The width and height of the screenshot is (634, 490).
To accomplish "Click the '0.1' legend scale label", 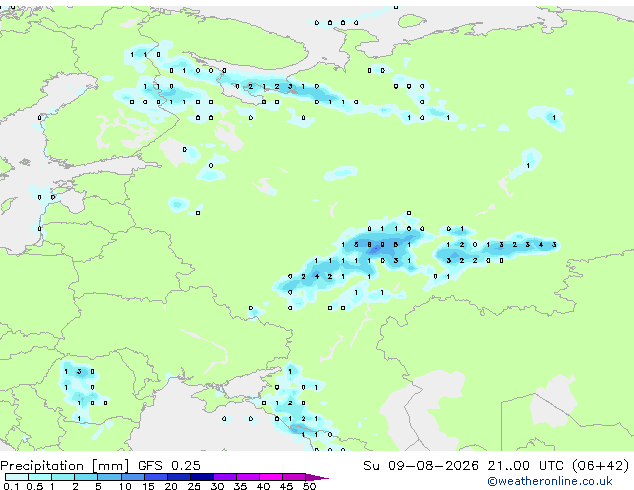I will pyautogui.click(x=11, y=486).
